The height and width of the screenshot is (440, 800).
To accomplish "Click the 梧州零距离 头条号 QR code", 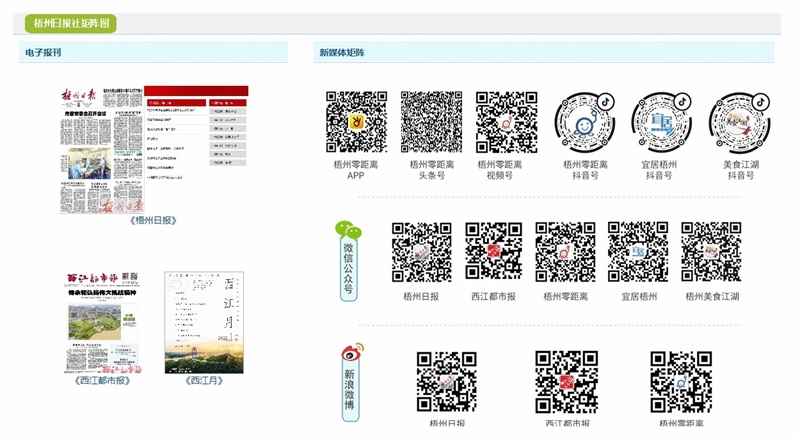I will click(x=431, y=122).
